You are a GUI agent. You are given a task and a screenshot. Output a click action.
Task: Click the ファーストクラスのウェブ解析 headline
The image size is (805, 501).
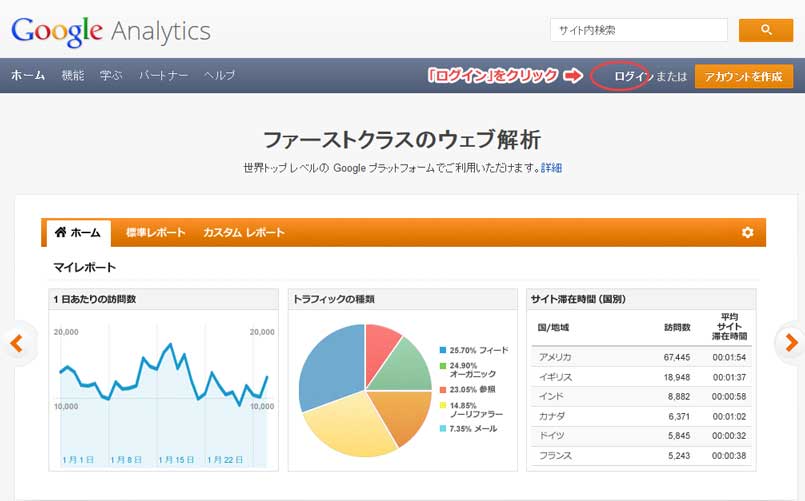point(402,140)
